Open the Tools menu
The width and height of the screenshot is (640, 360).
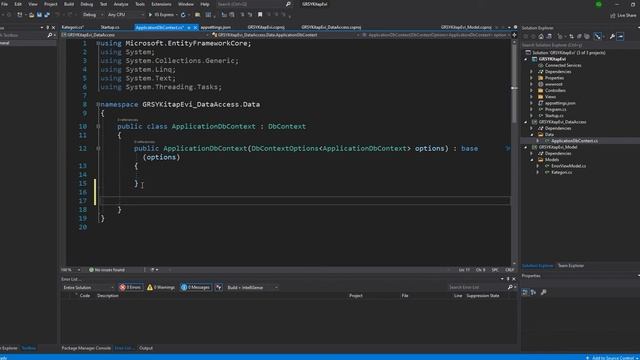click(x=140, y=4)
